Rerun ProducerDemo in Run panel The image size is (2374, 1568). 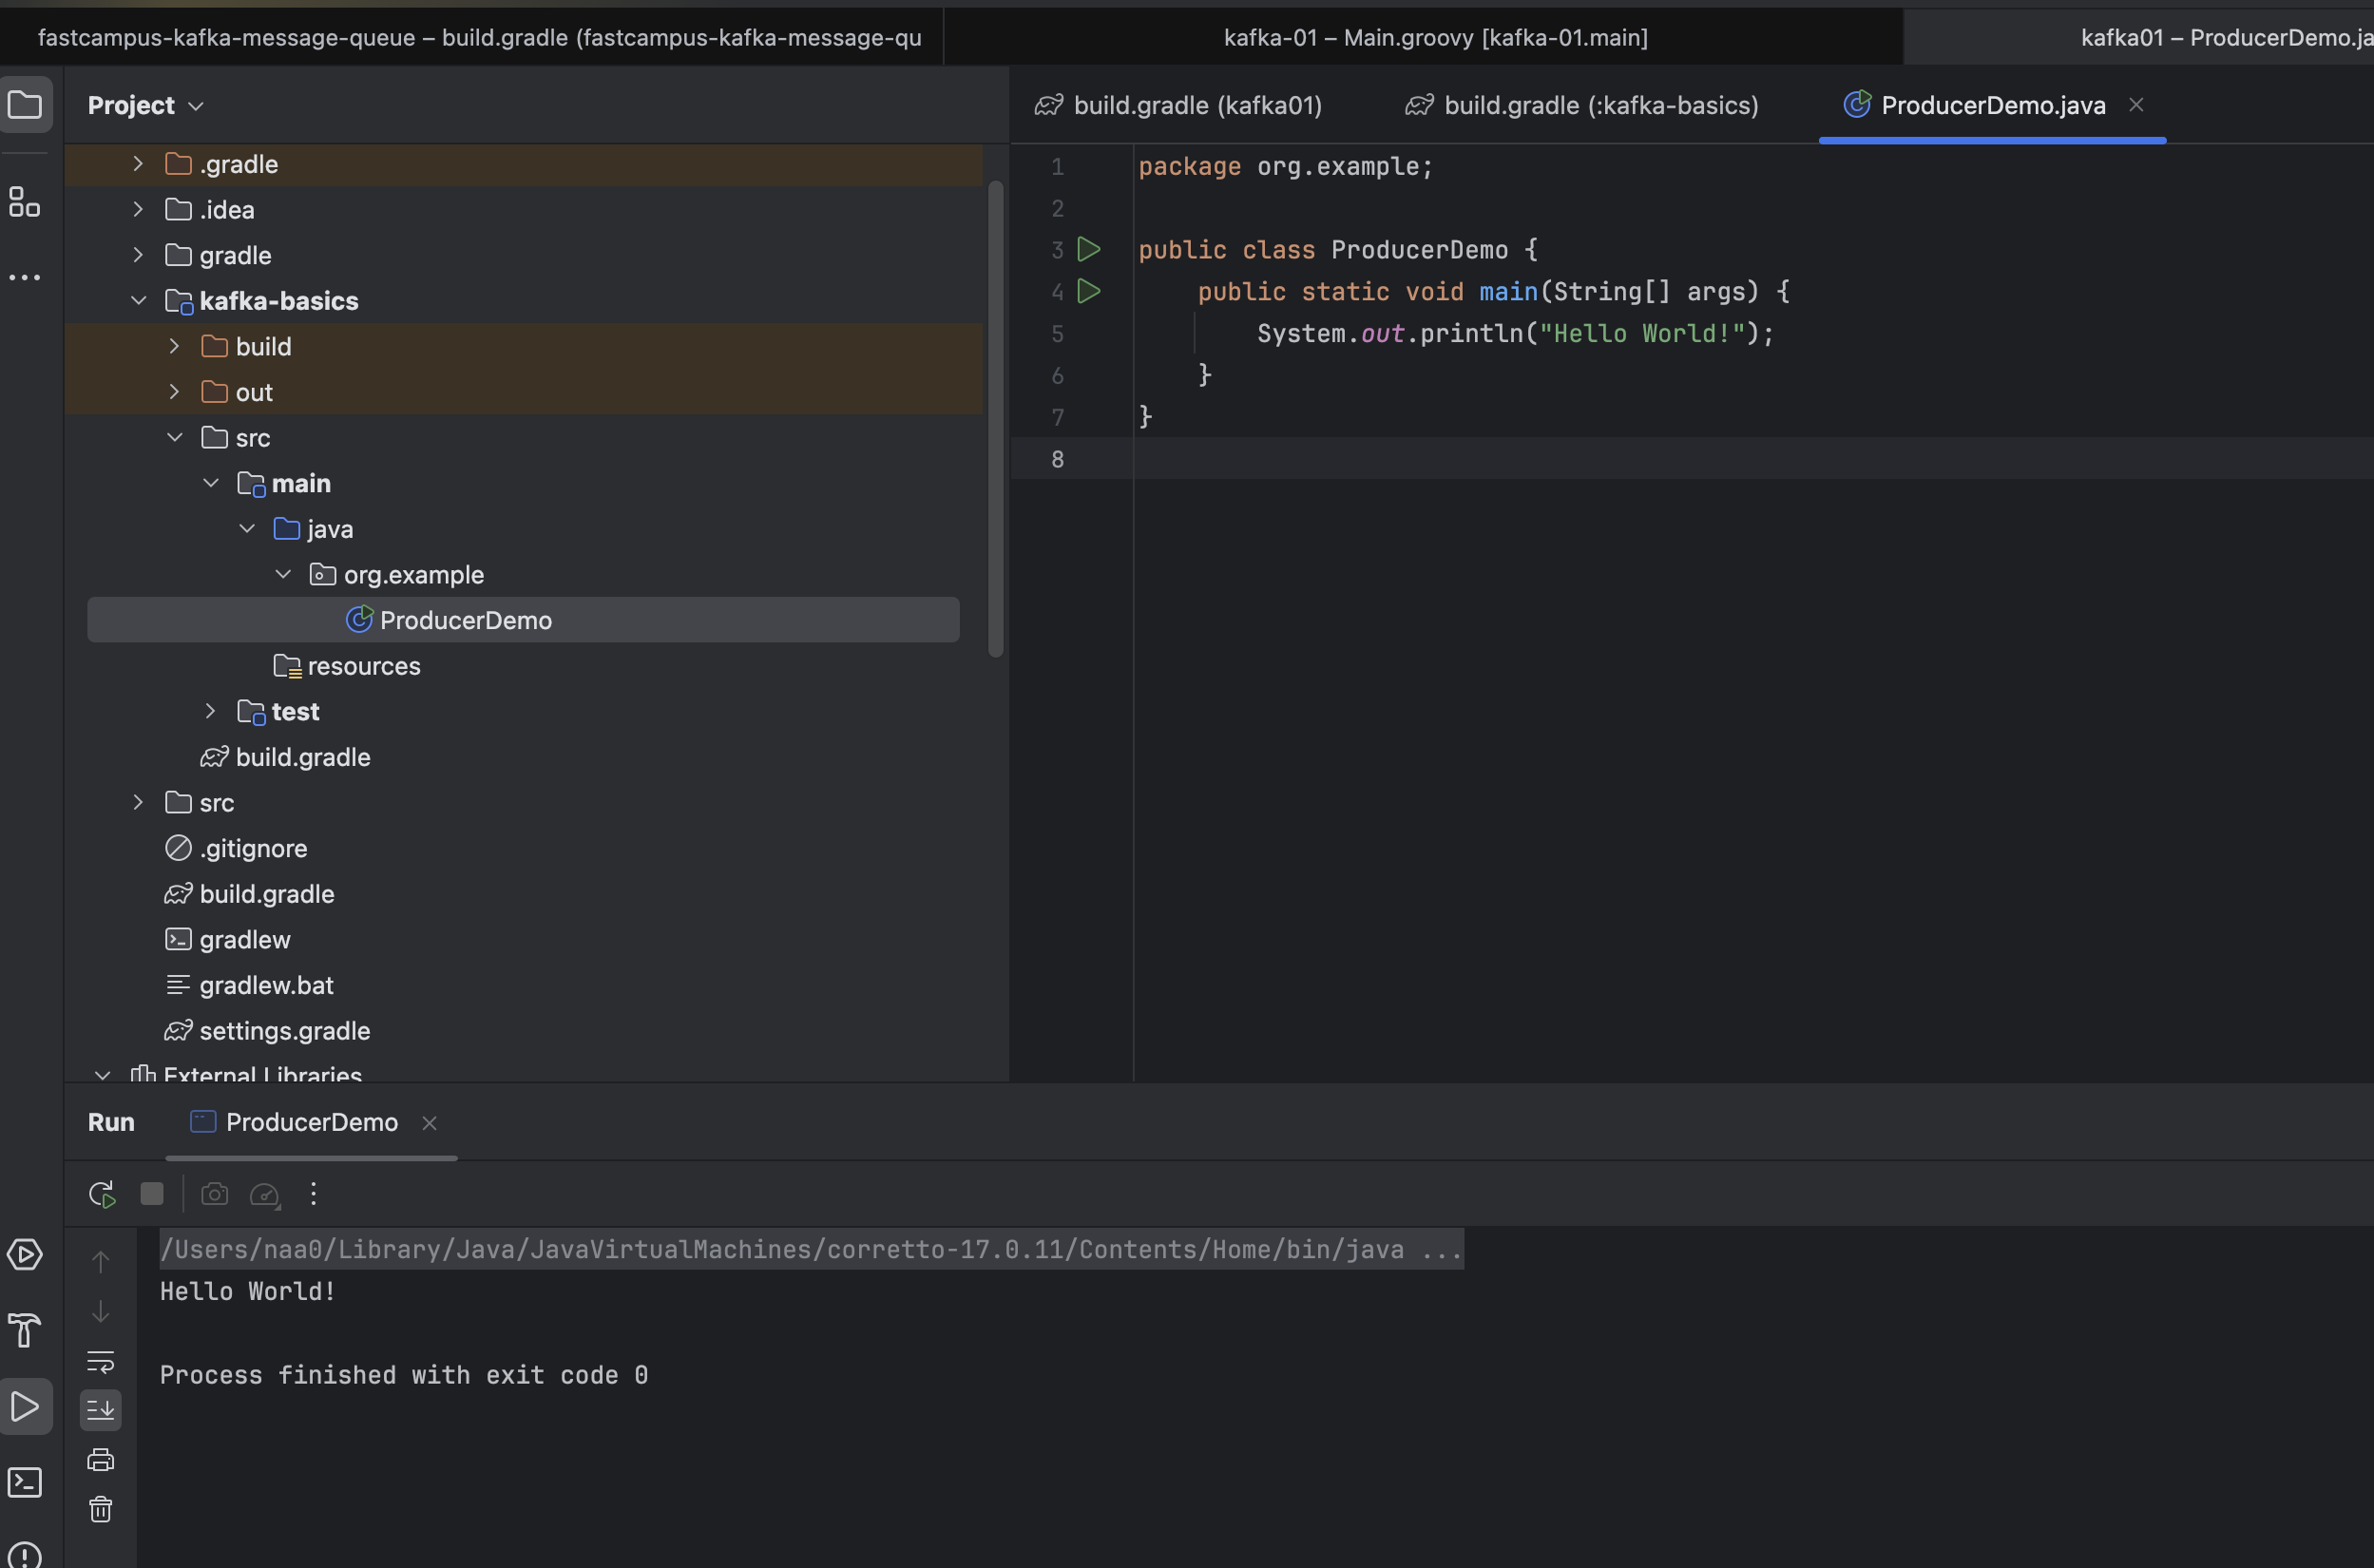tap(102, 1194)
